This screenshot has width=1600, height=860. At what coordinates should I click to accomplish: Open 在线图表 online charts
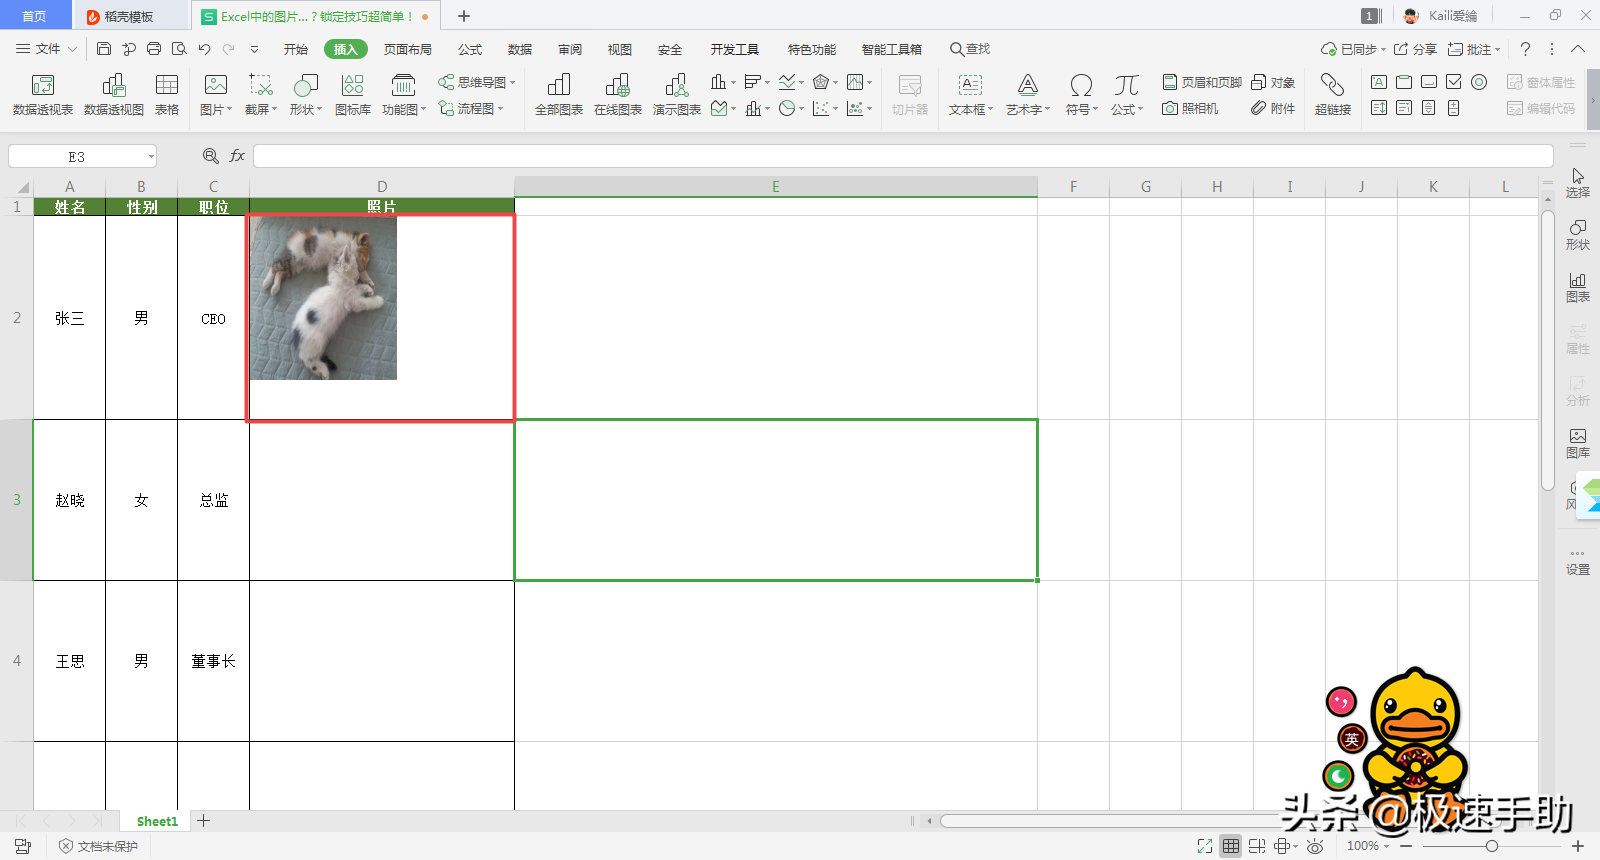(x=618, y=95)
